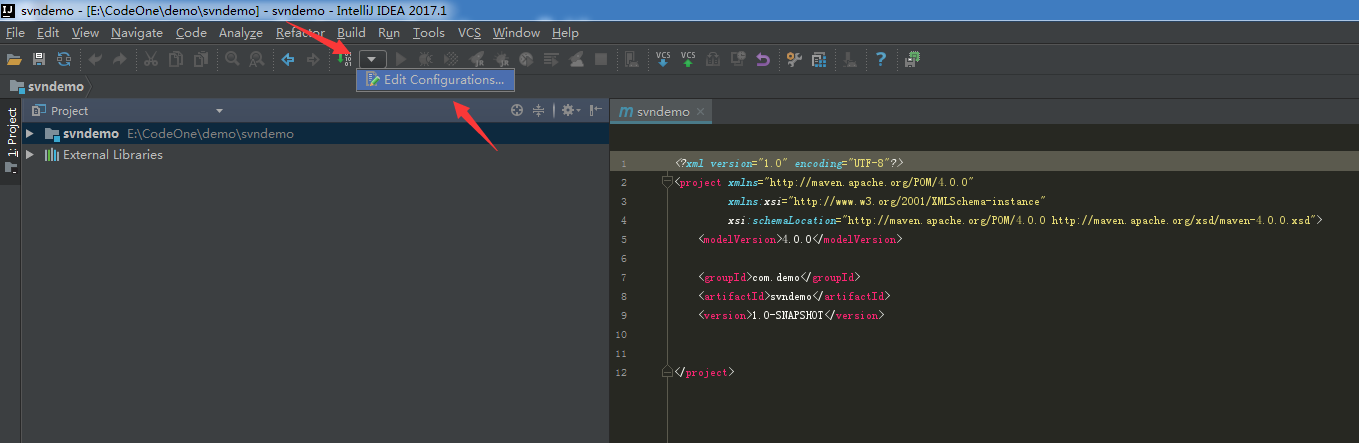Open Settings via wrench icon
This screenshot has width=1359, height=443.
(794, 59)
